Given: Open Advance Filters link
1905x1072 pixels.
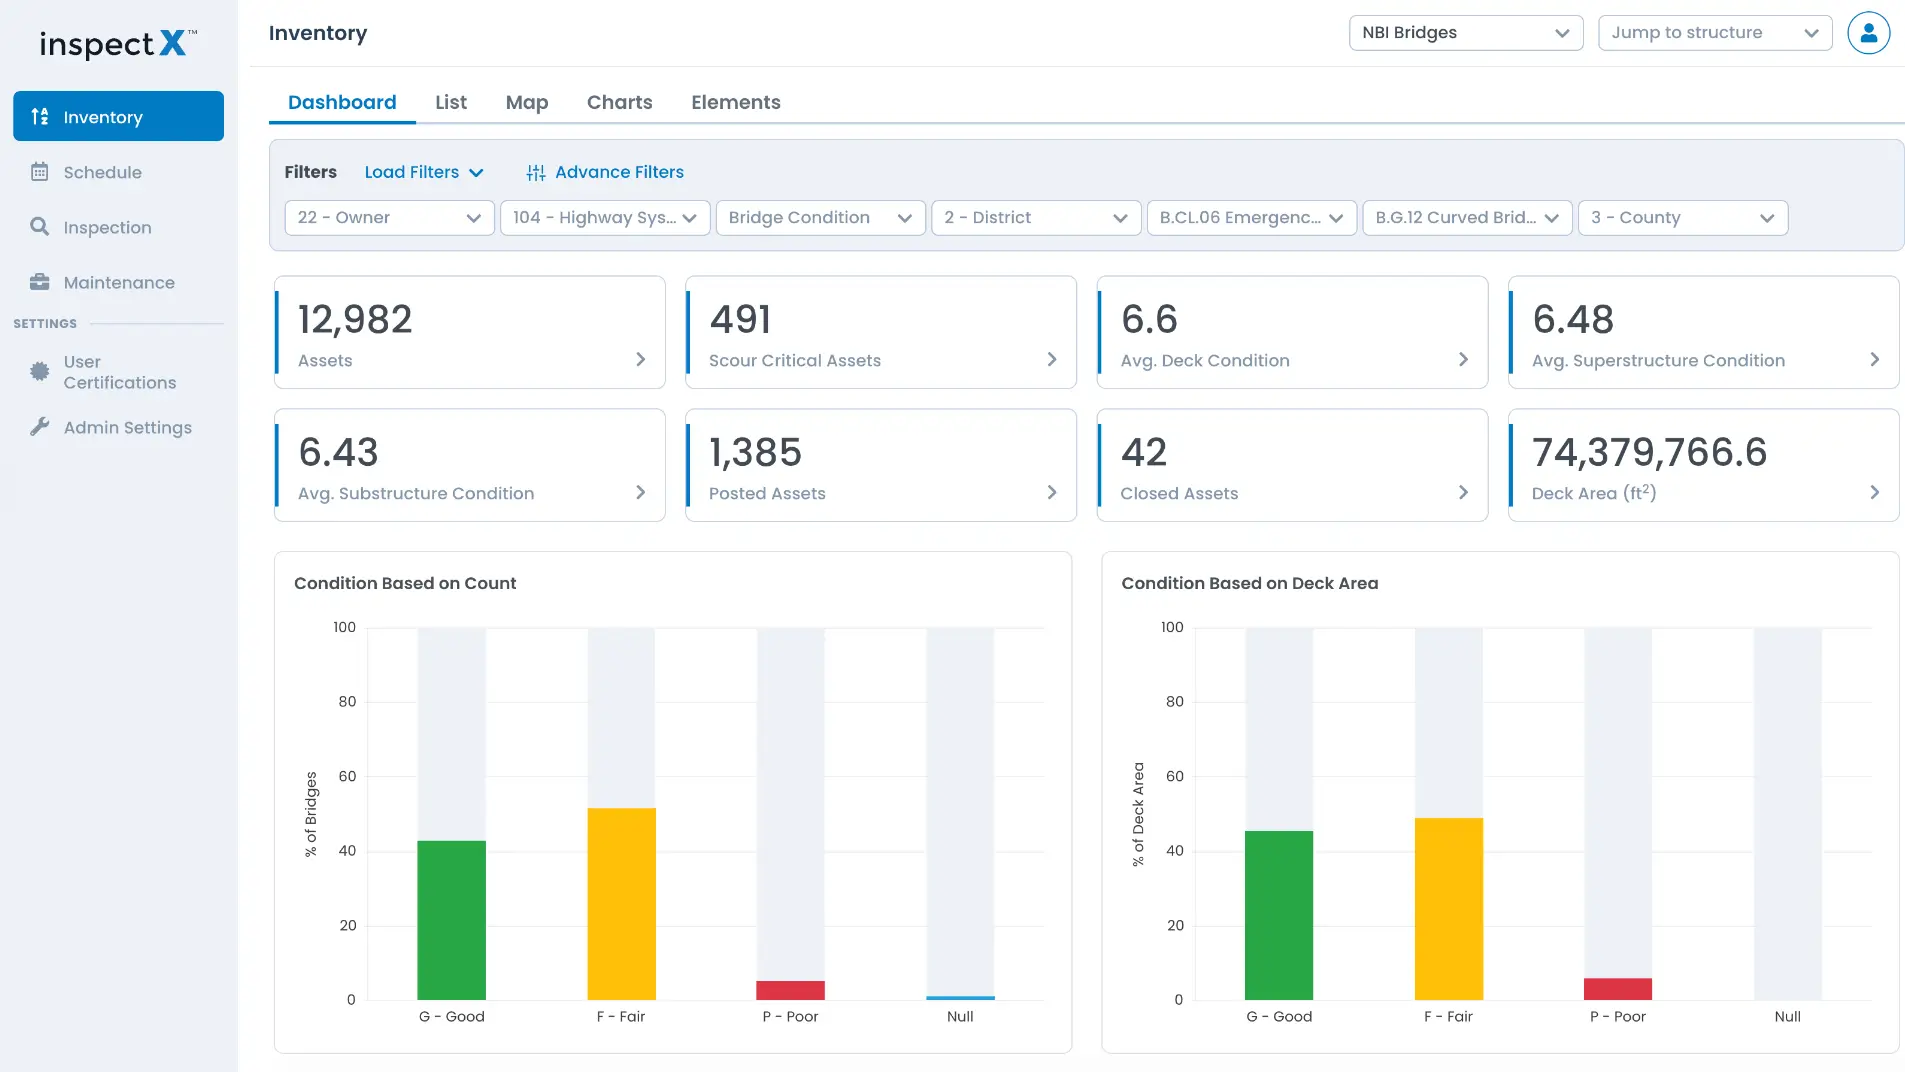Looking at the screenshot, I should coord(605,172).
